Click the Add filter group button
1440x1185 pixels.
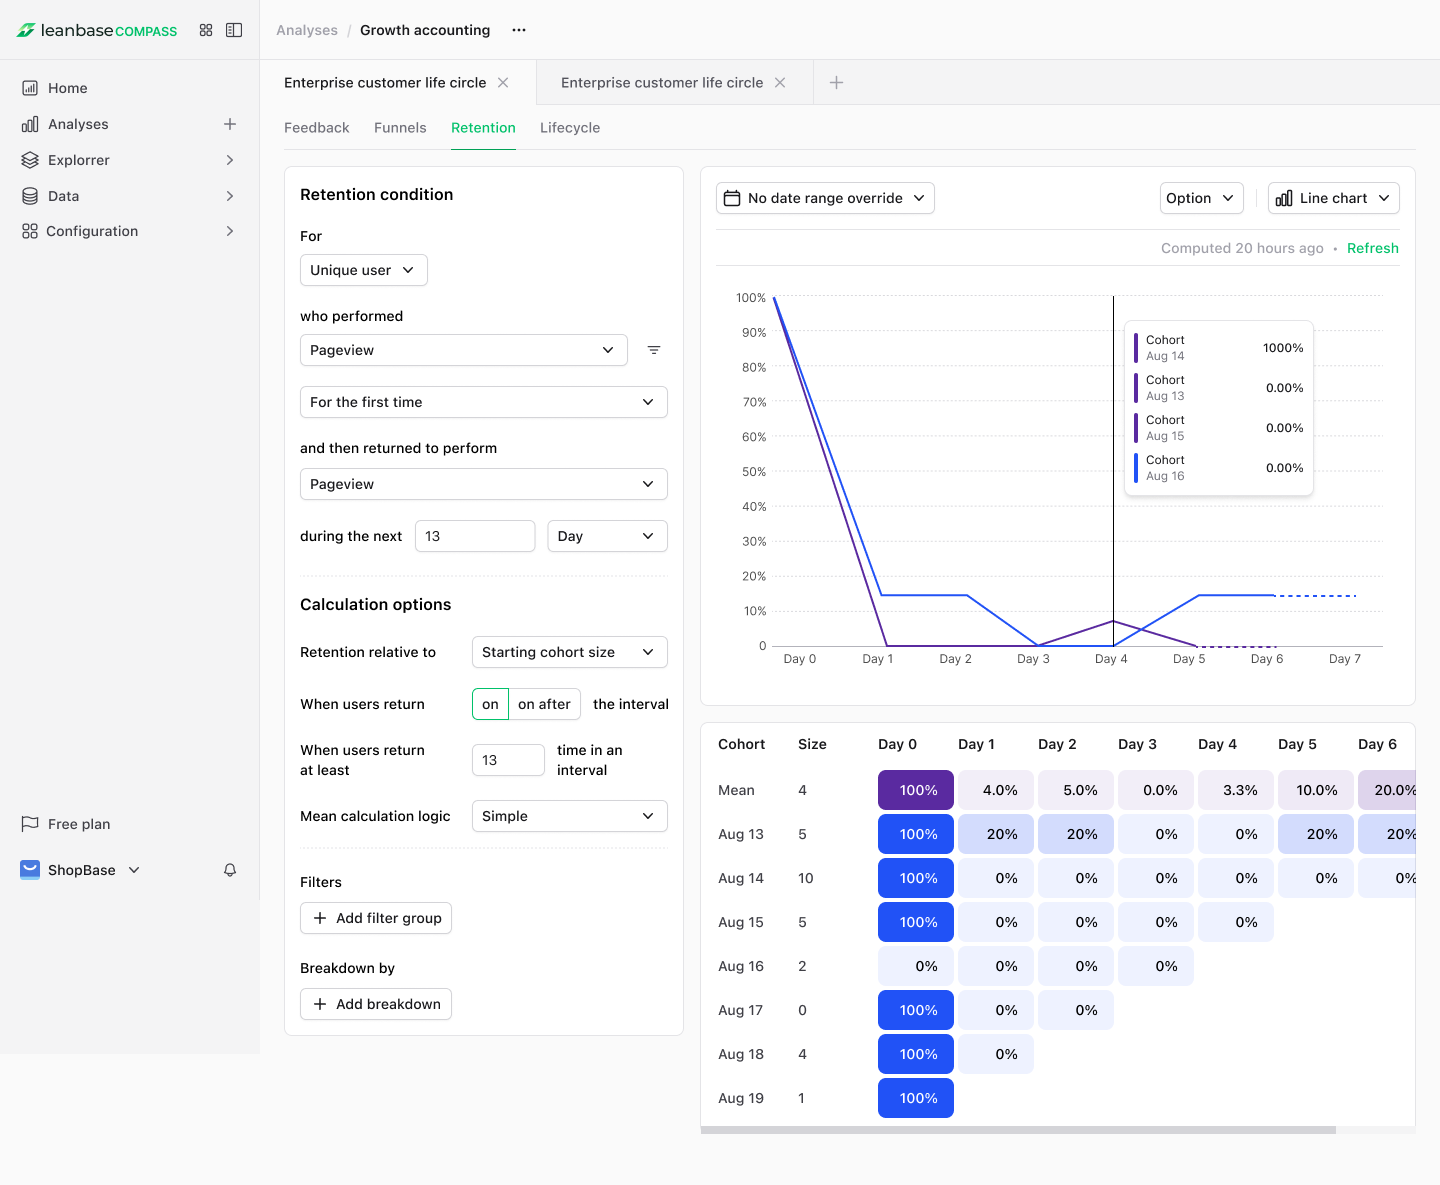(x=376, y=918)
